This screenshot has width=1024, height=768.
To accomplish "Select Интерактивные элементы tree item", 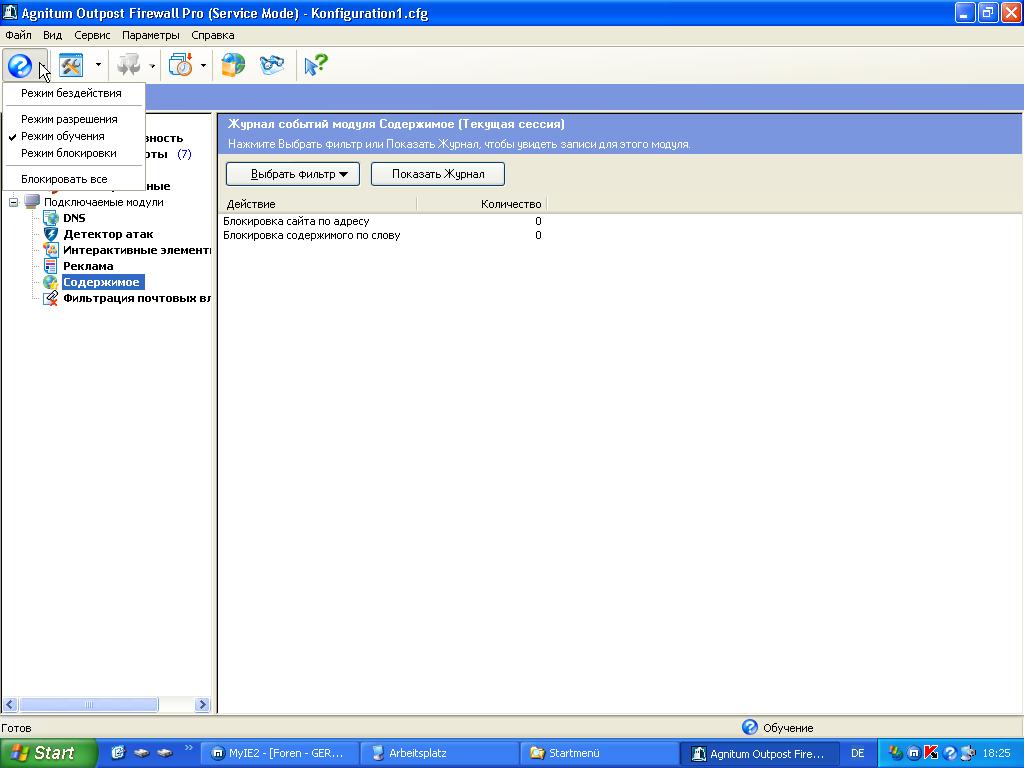I will 136,250.
